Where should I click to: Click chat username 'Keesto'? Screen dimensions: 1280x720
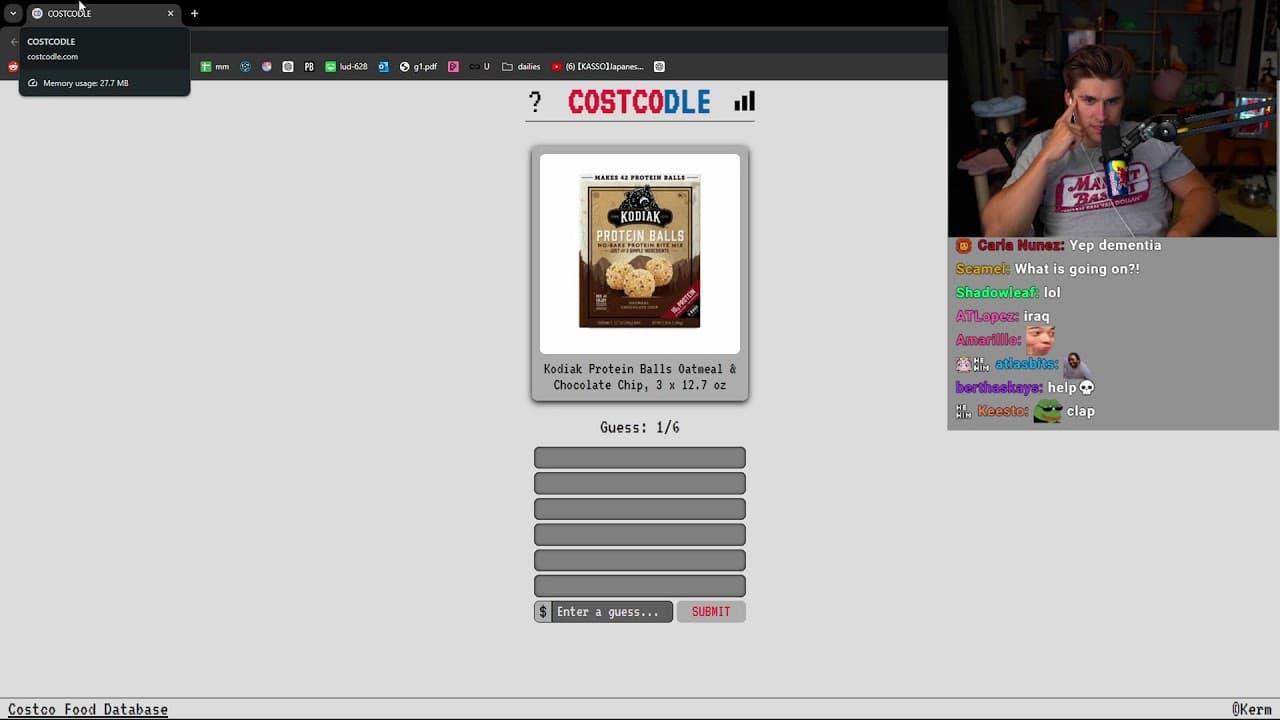pos(1003,412)
